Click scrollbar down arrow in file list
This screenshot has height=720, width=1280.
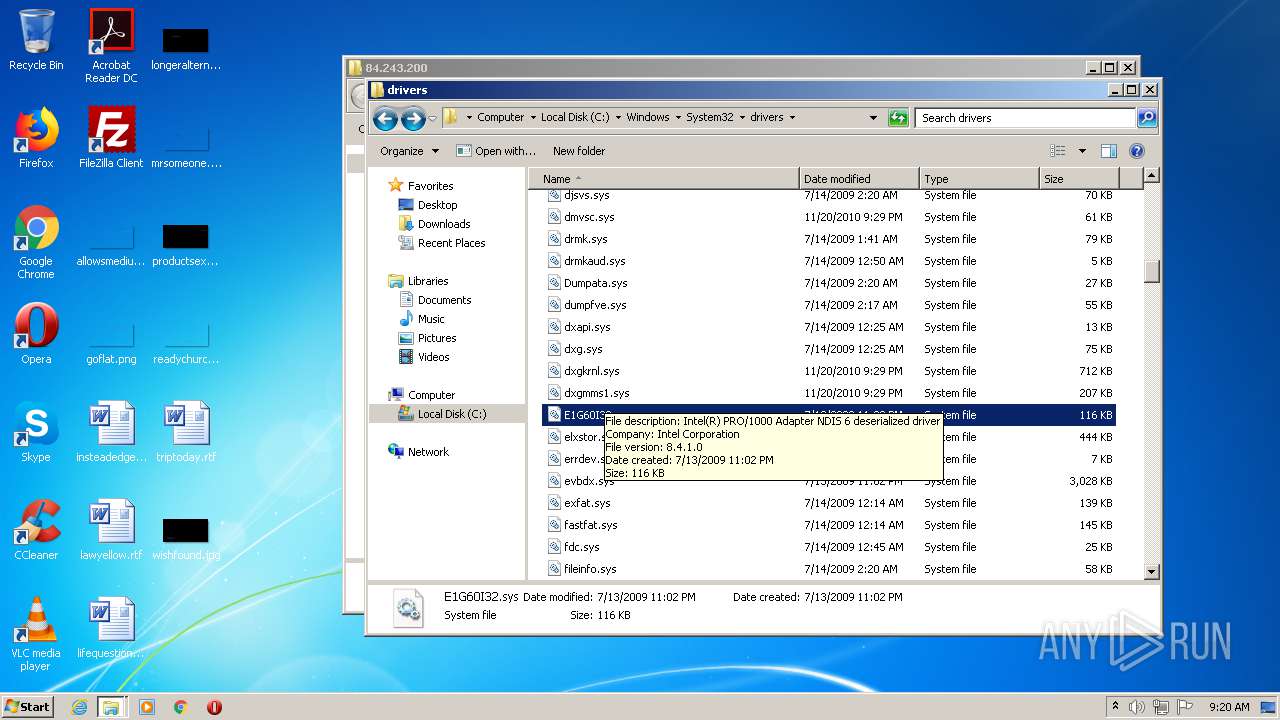pyautogui.click(x=1151, y=572)
